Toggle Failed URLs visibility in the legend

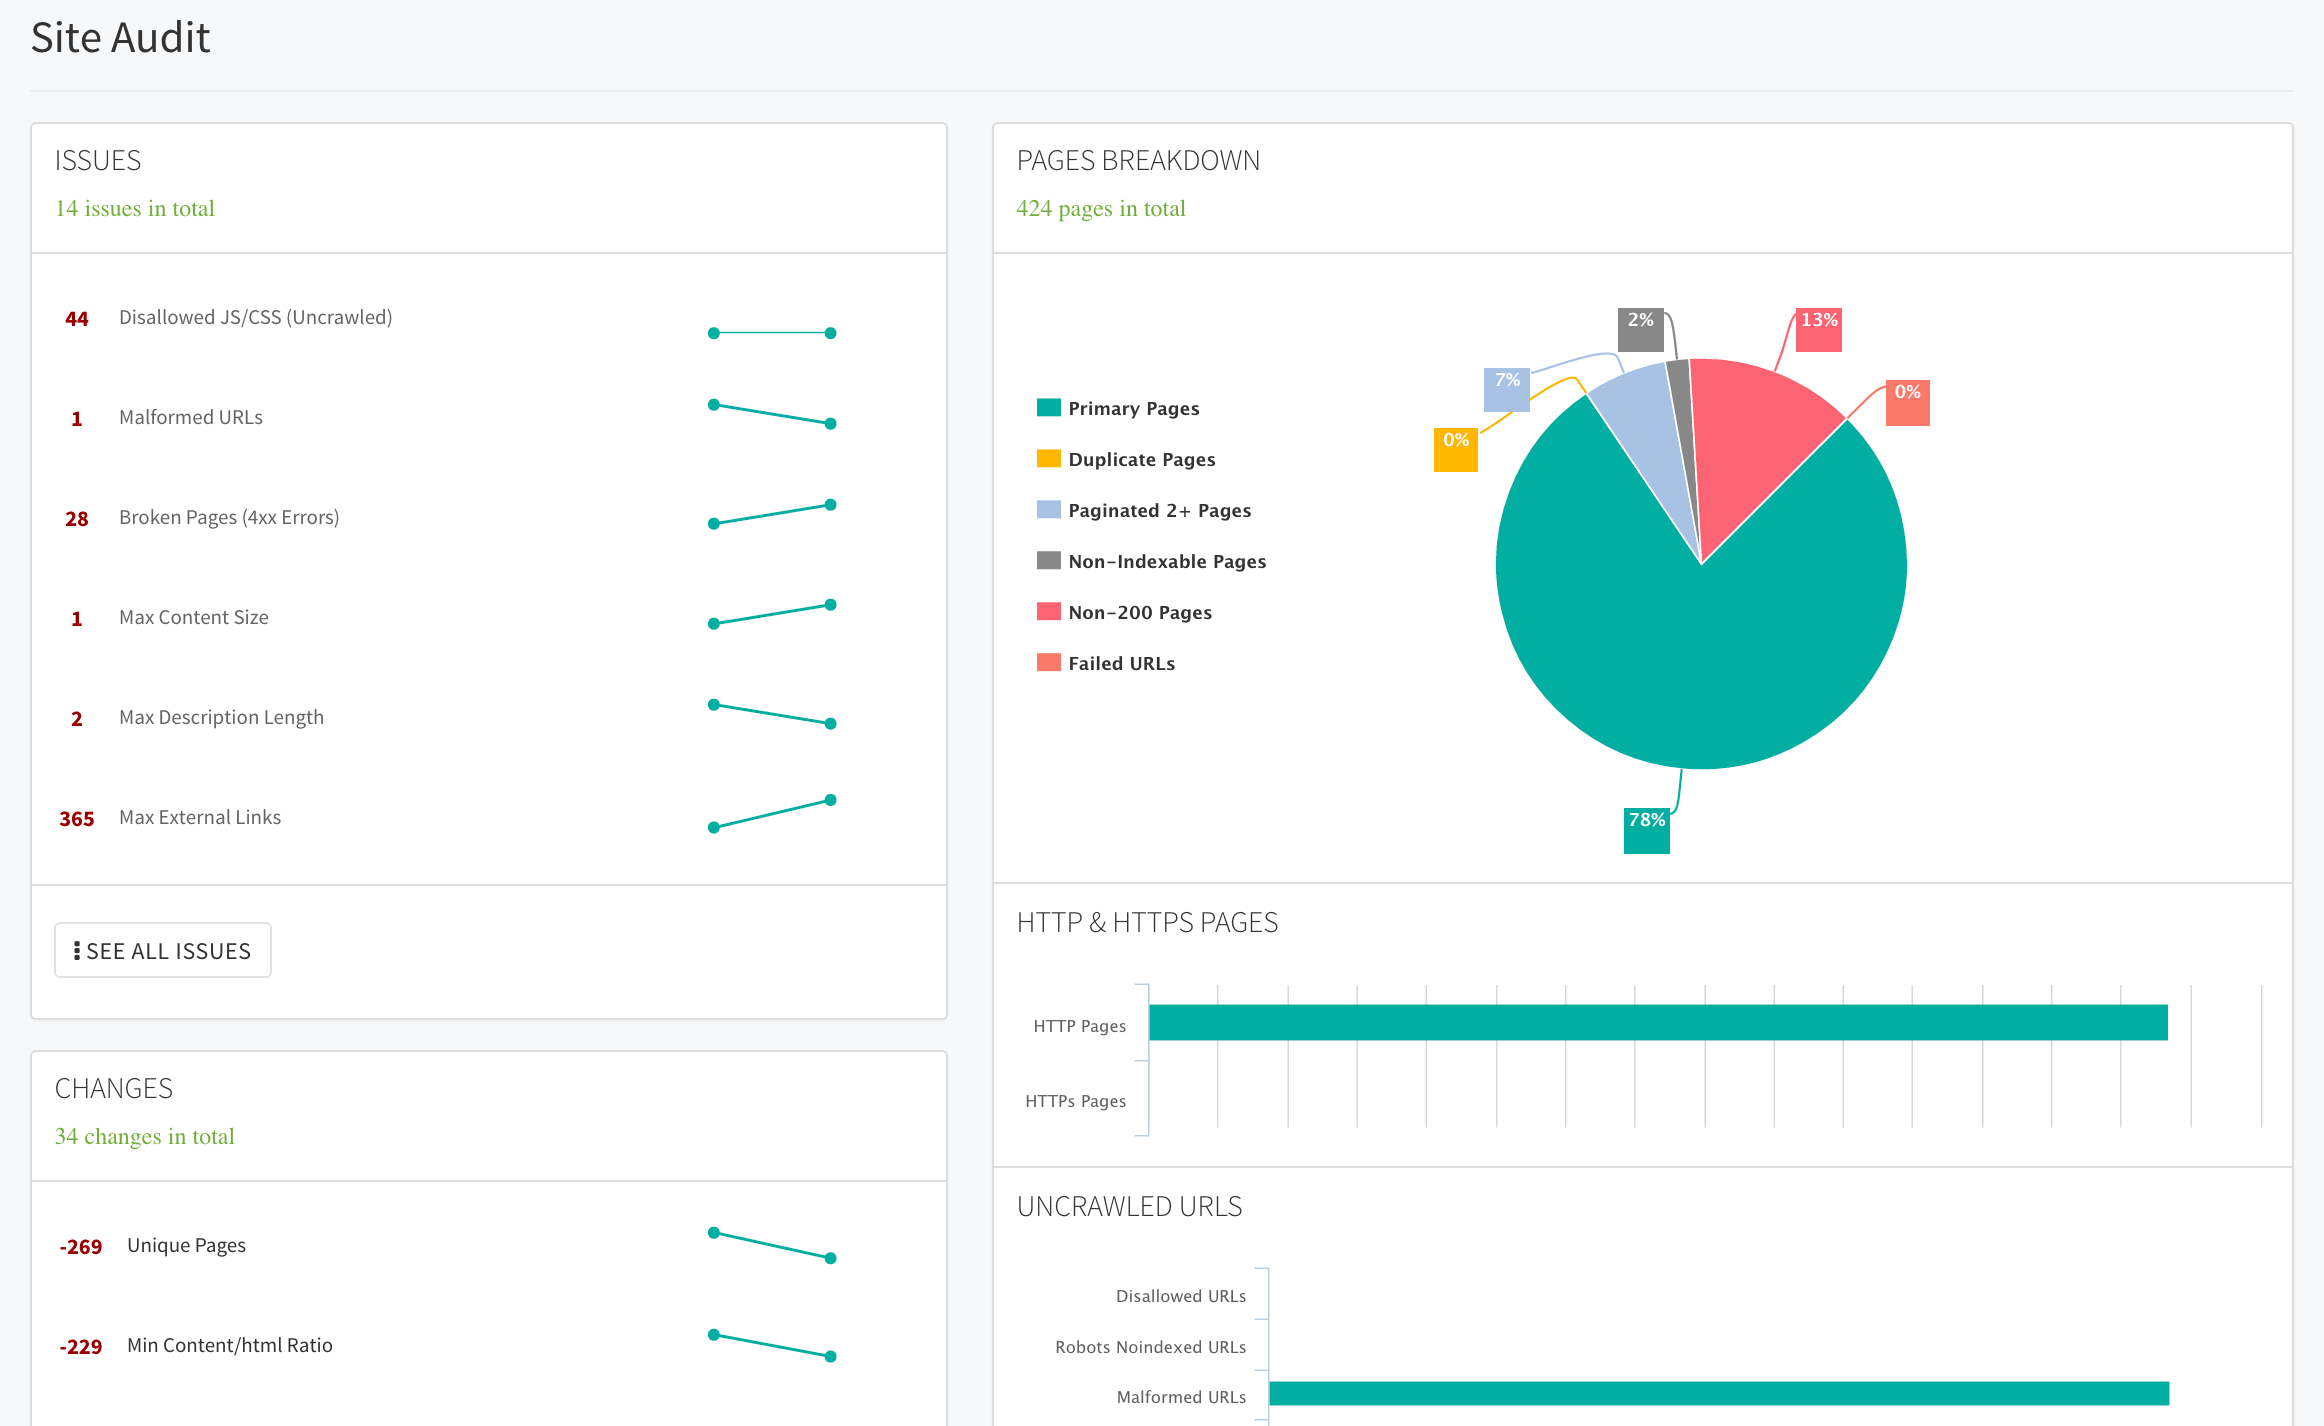1120,662
